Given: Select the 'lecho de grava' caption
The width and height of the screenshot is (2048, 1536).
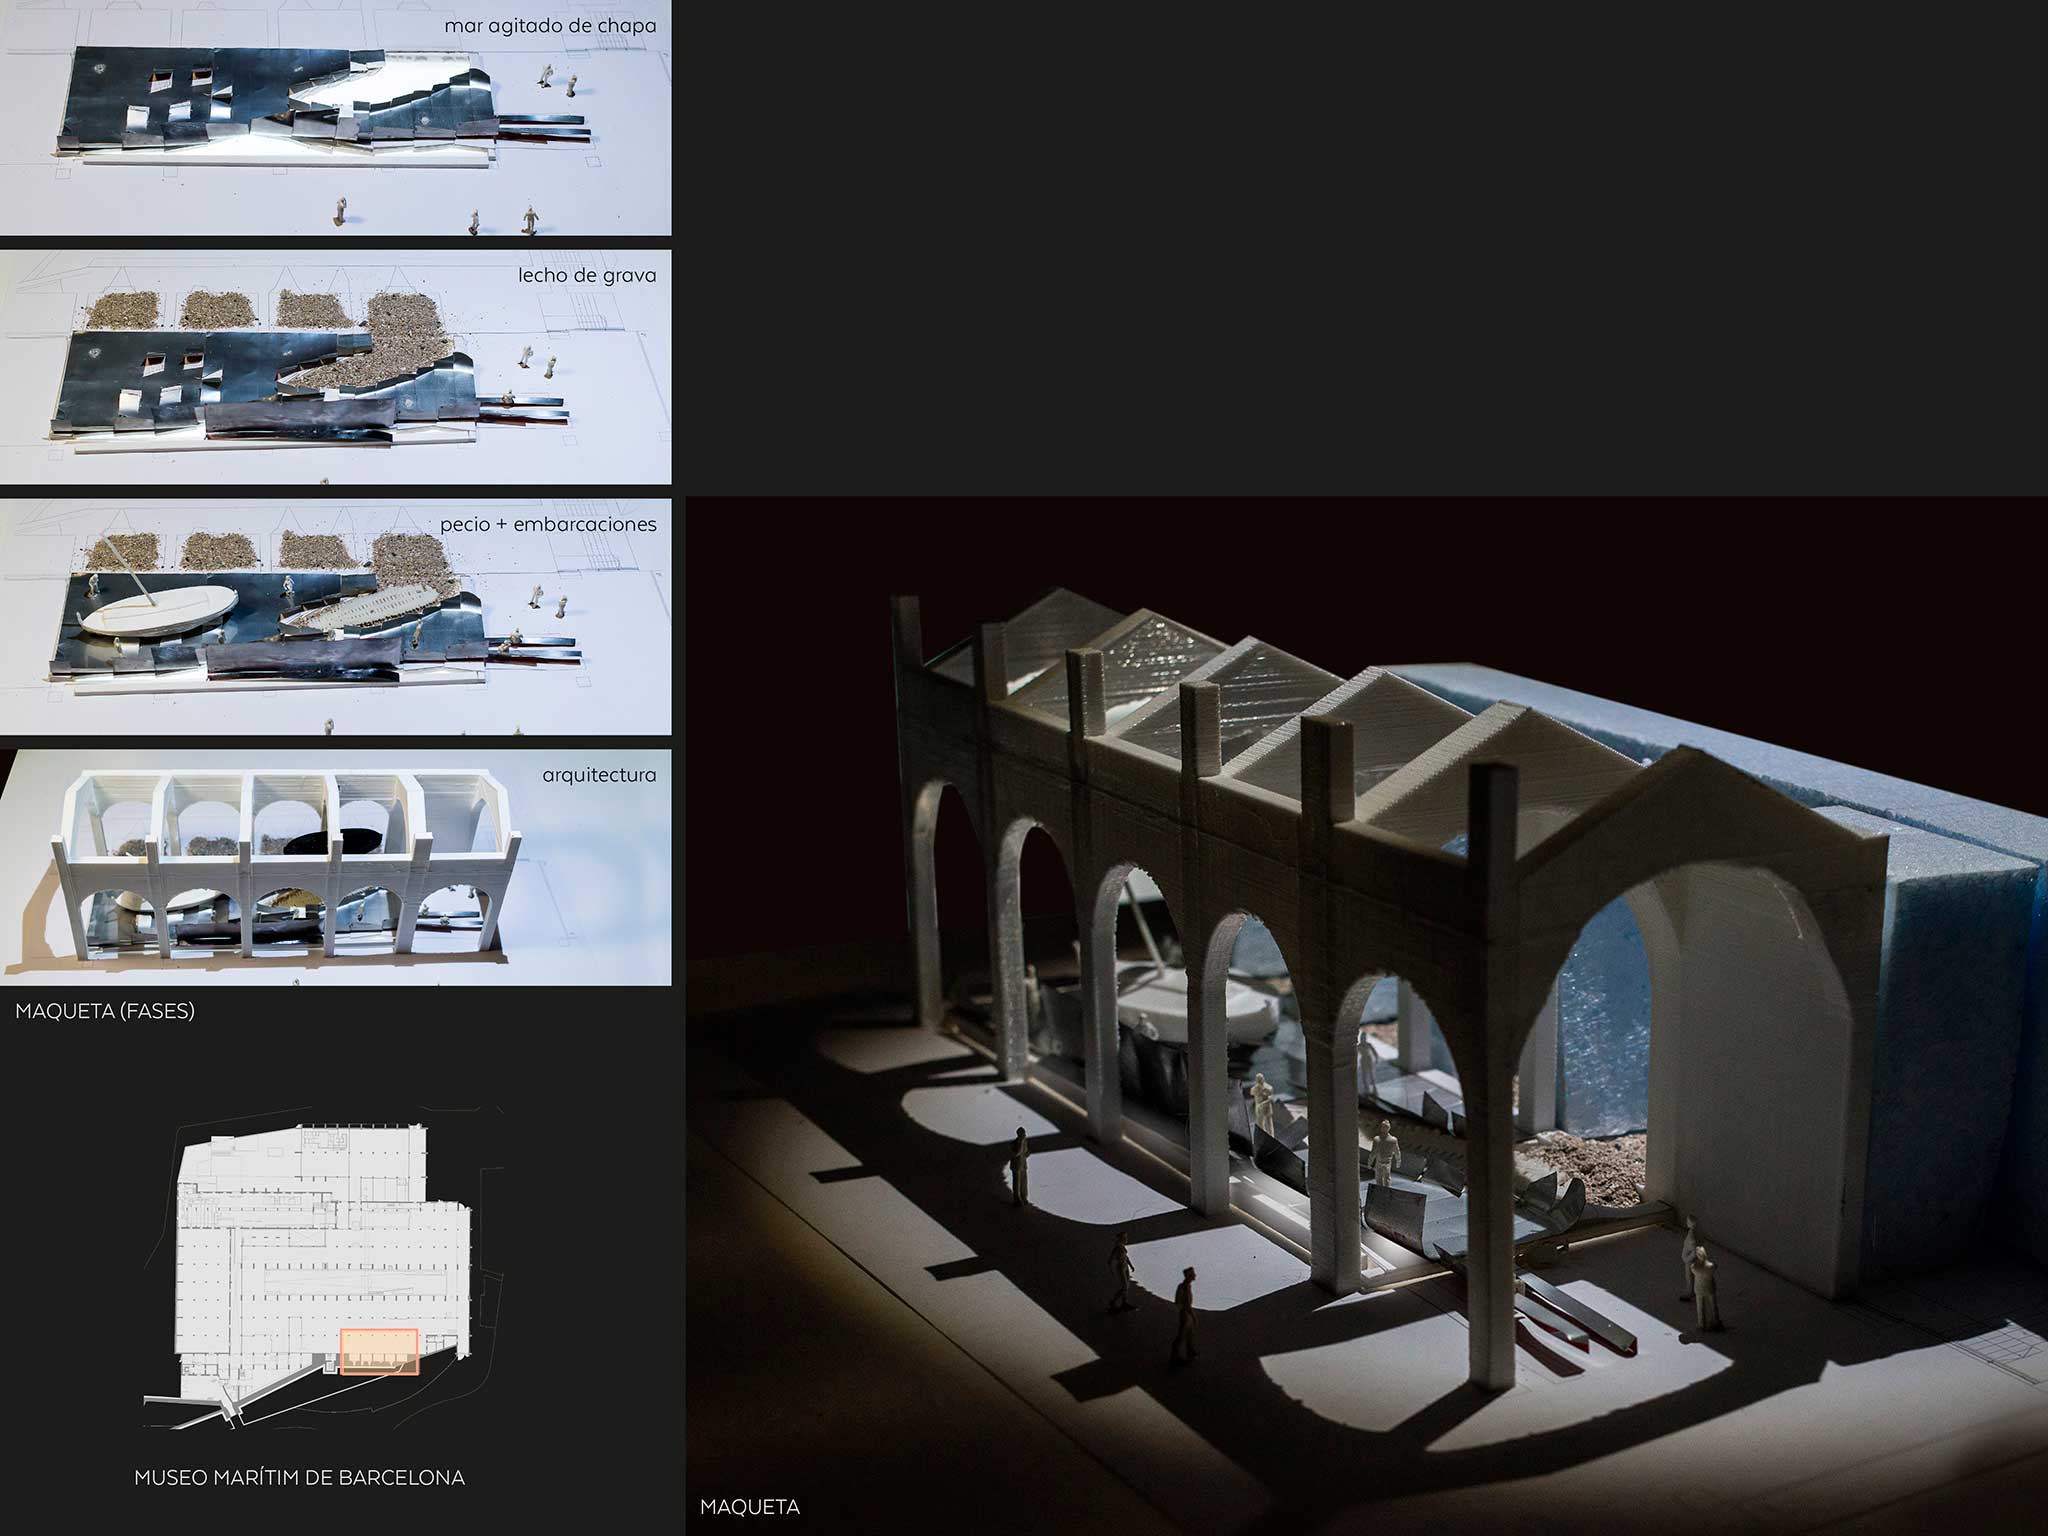Looking at the screenshot, I should [587, 275].
